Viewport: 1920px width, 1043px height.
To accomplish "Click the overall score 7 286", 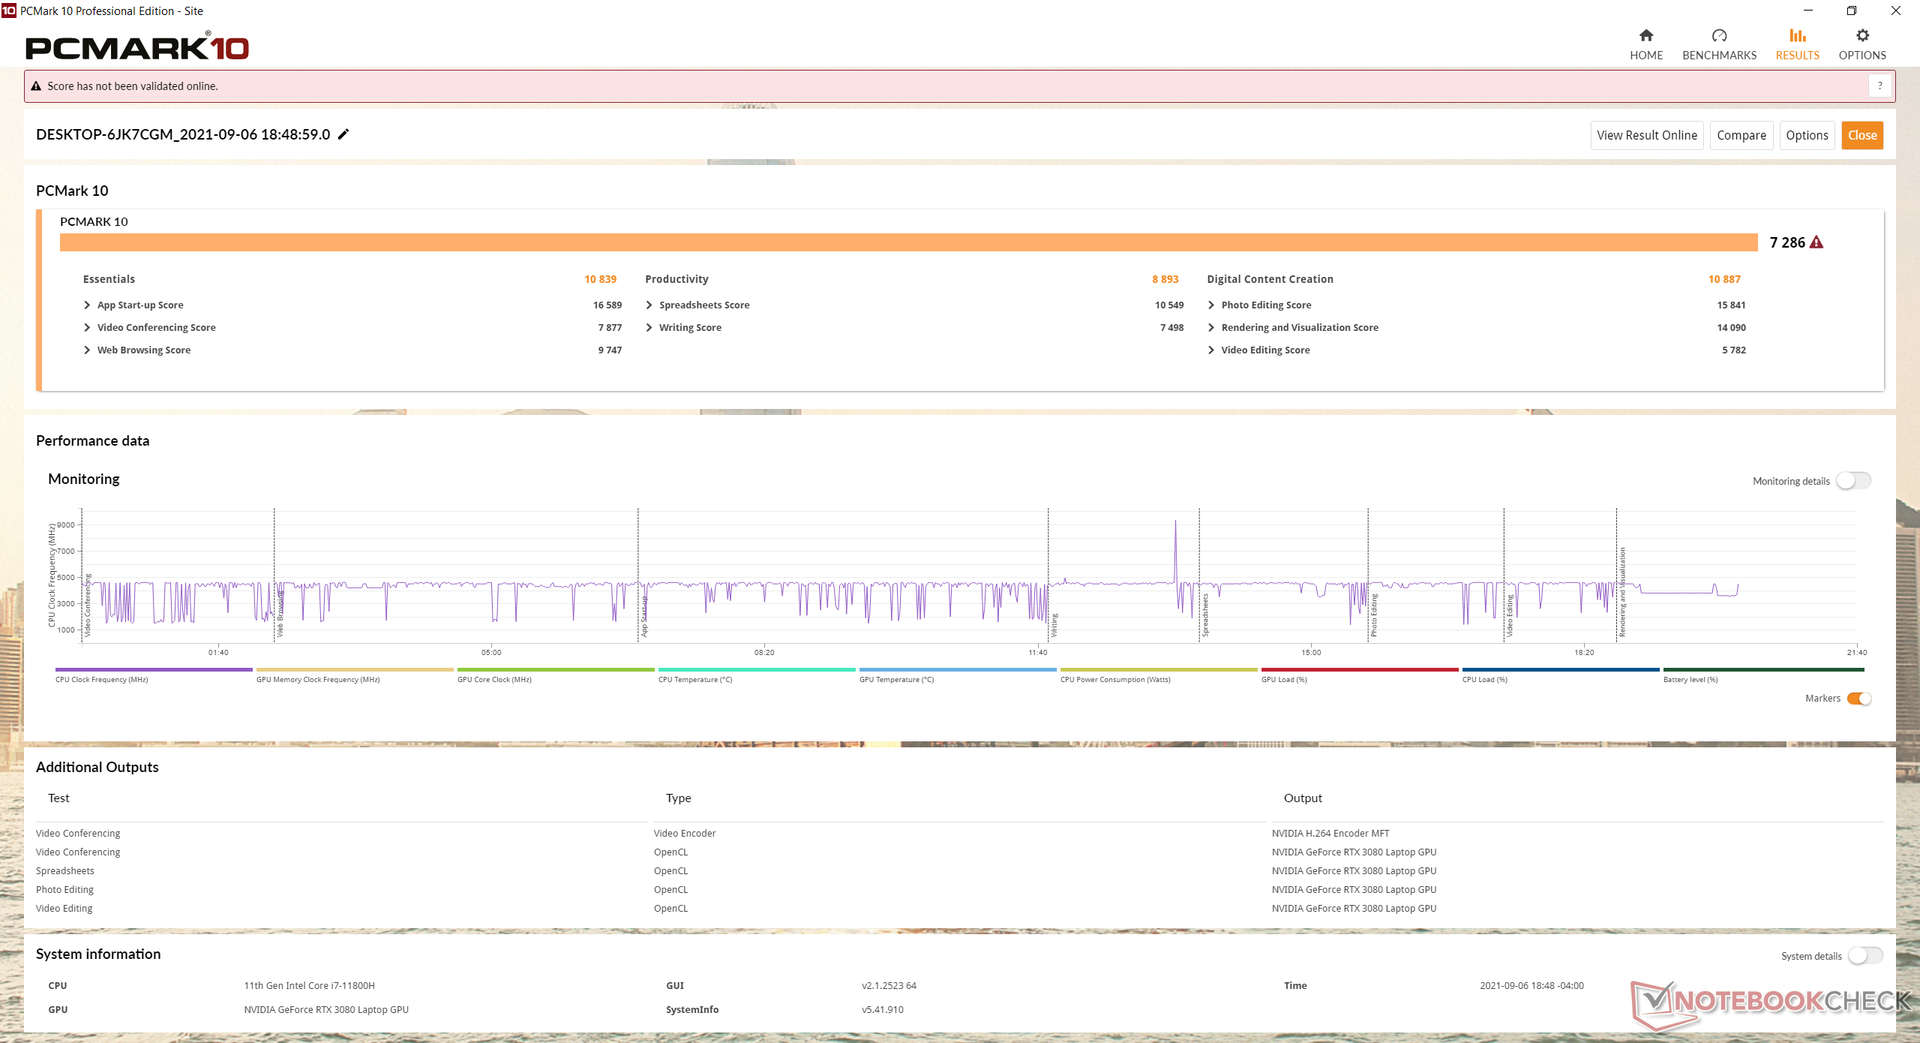I will coord(1787,242).
